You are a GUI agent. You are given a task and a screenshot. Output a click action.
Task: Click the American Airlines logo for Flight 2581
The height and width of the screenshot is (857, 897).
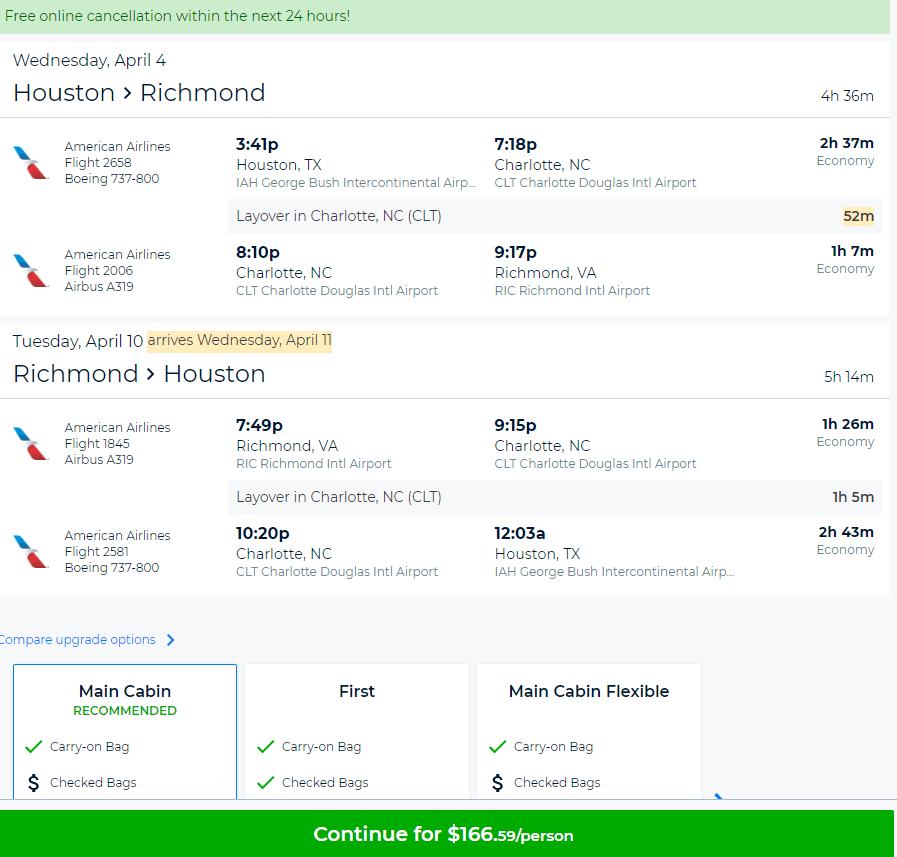point(30,551)
